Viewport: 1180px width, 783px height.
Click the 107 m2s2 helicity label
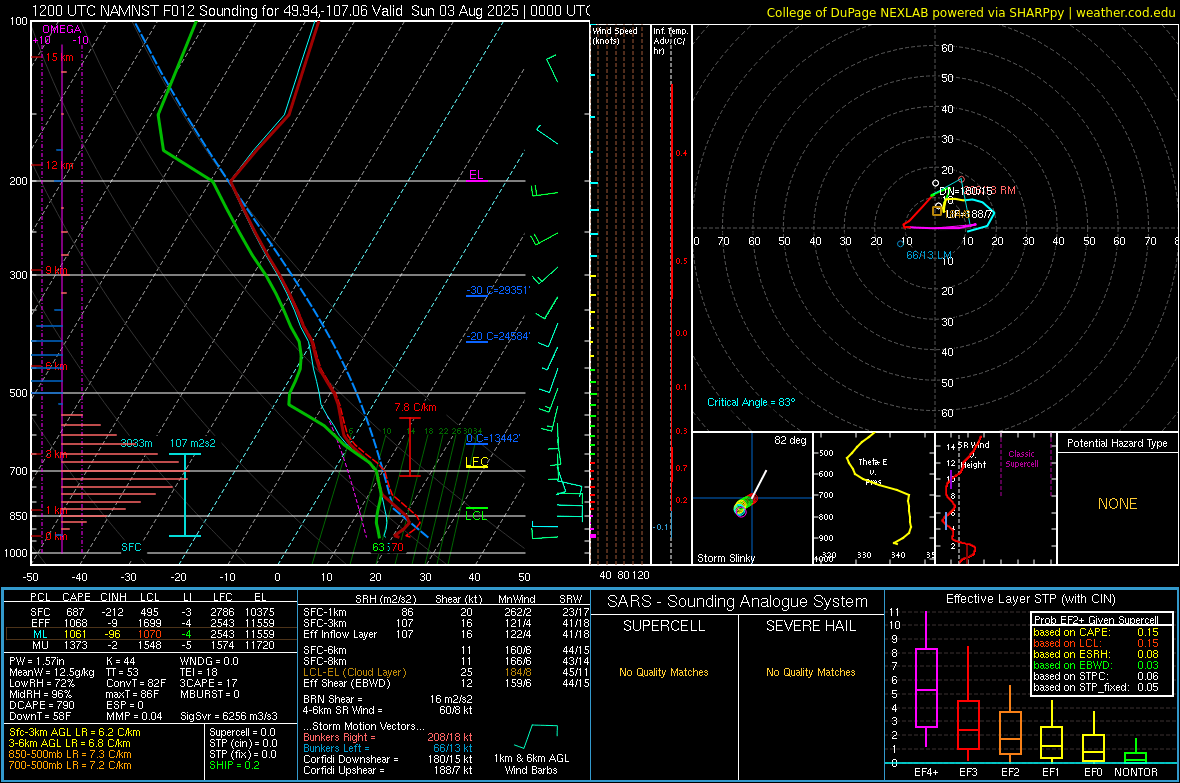click(x=193, y=443)
